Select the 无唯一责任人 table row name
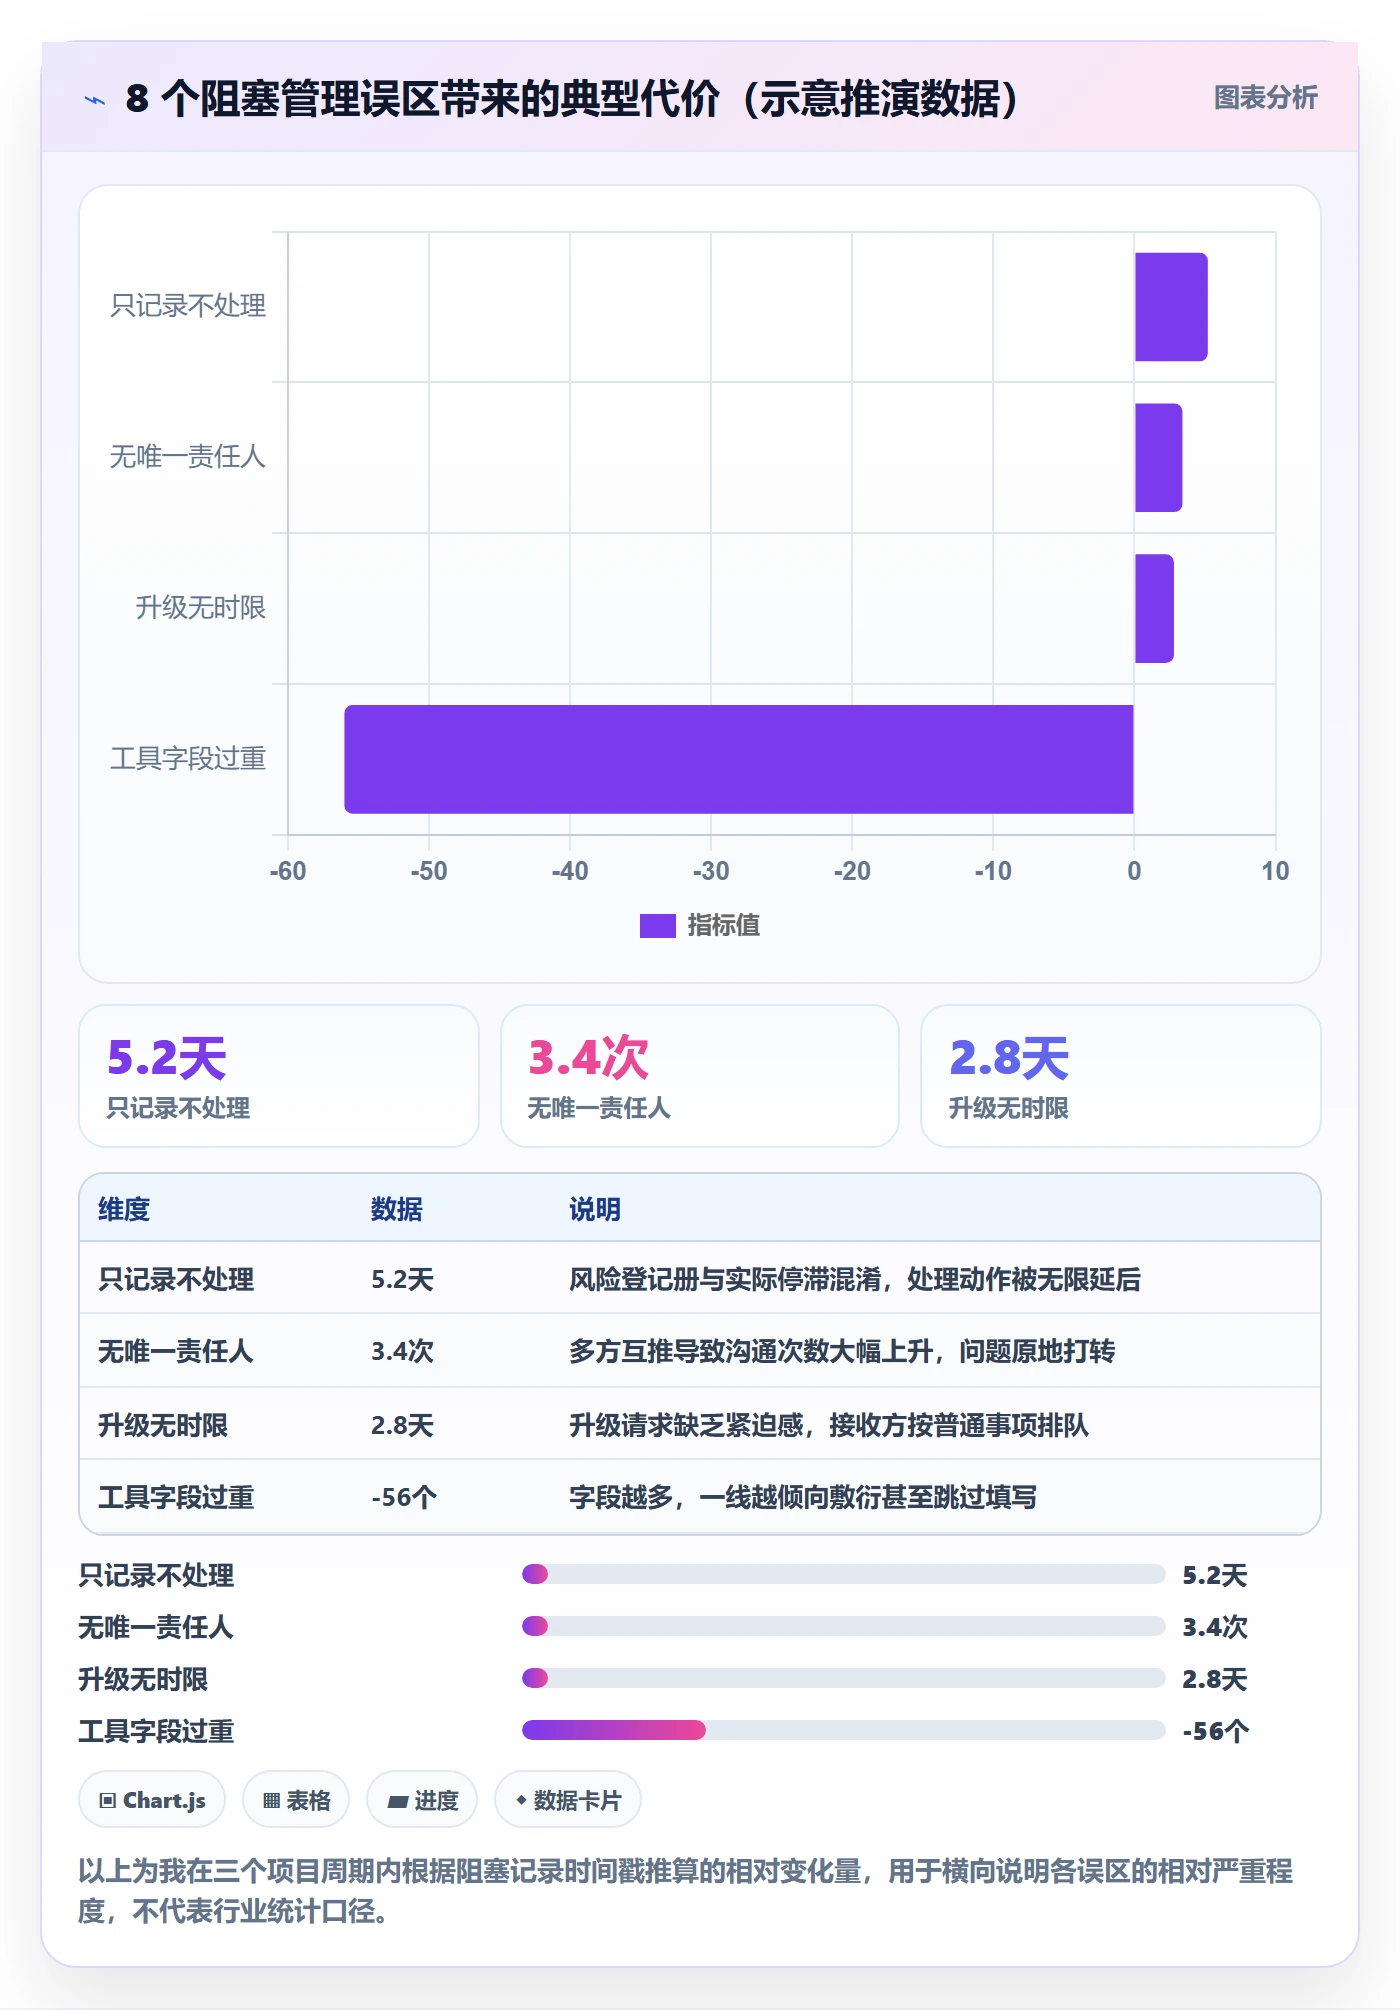 tap(176, 1351)
